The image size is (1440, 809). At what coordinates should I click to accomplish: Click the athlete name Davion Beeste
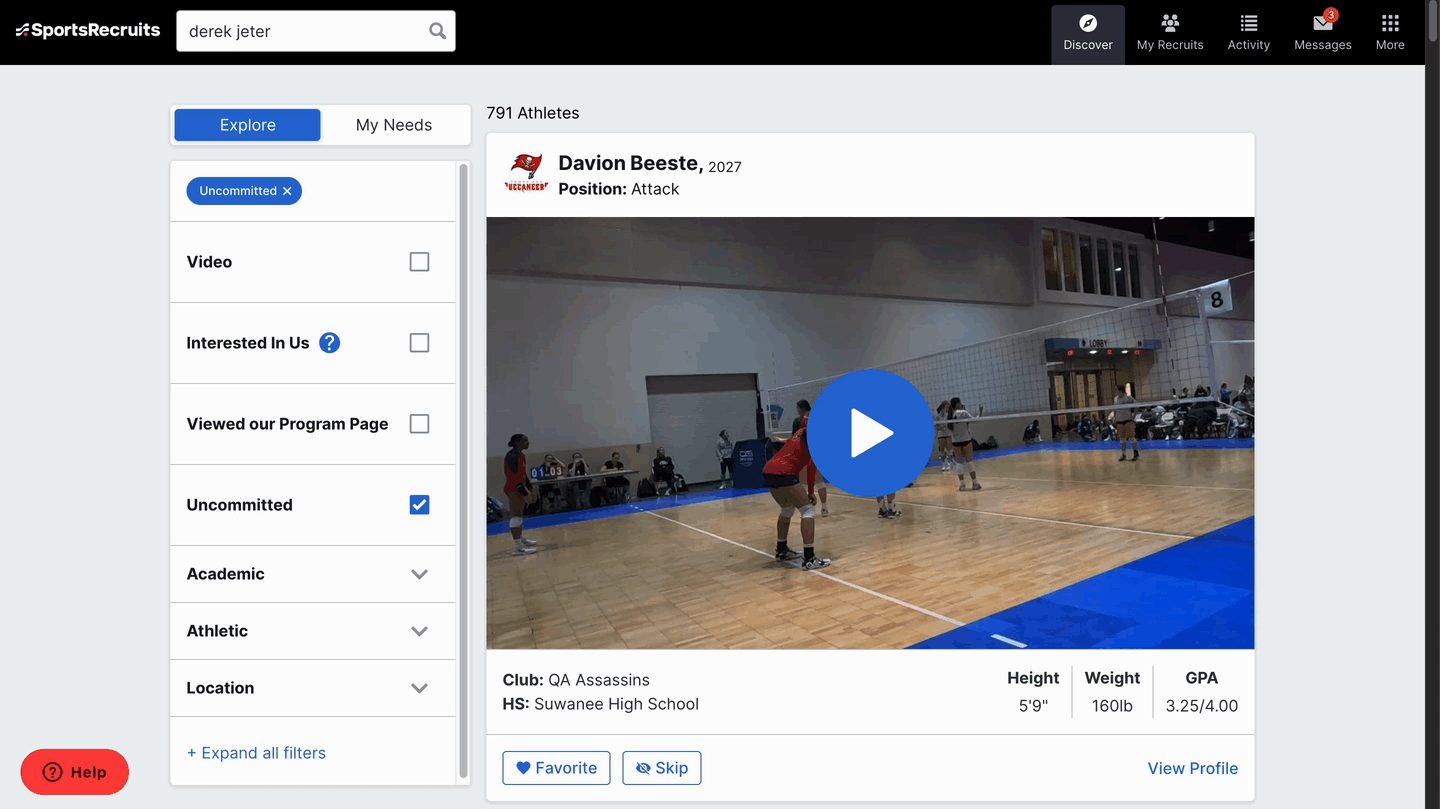(x=630, y=163)
